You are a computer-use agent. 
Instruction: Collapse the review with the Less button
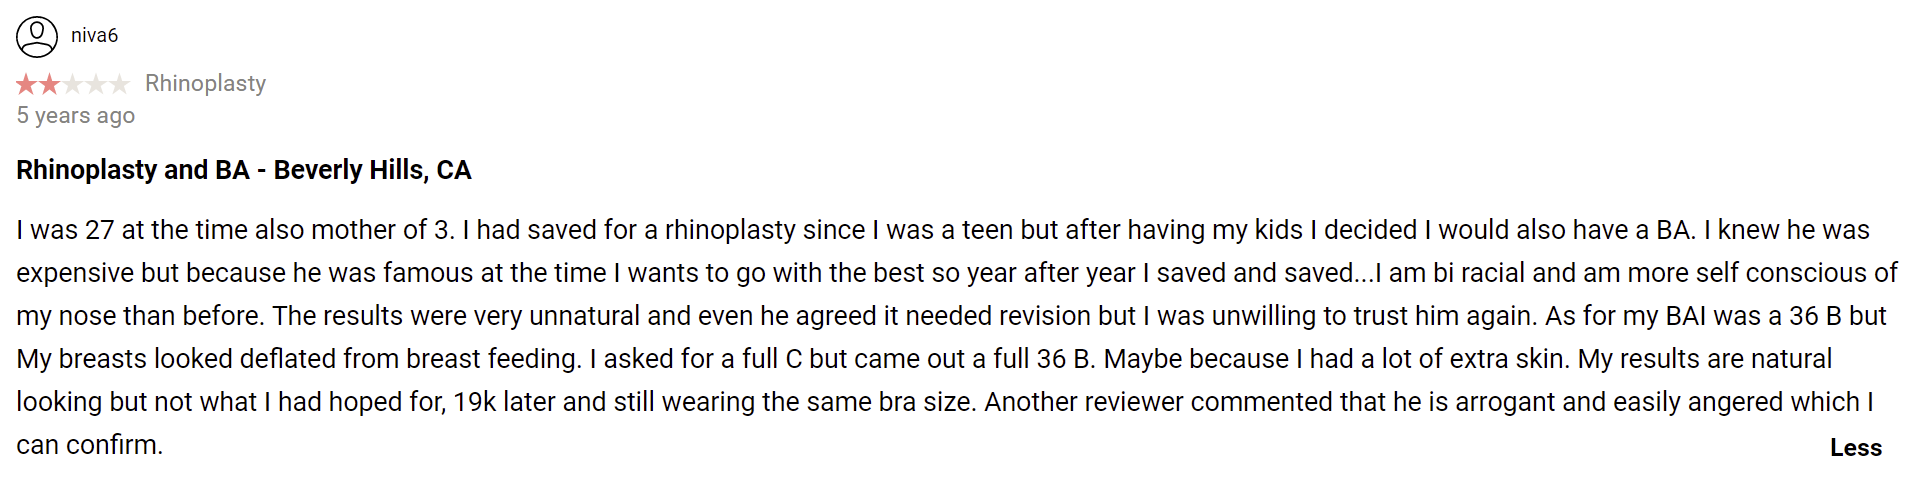coord(1855,448)
